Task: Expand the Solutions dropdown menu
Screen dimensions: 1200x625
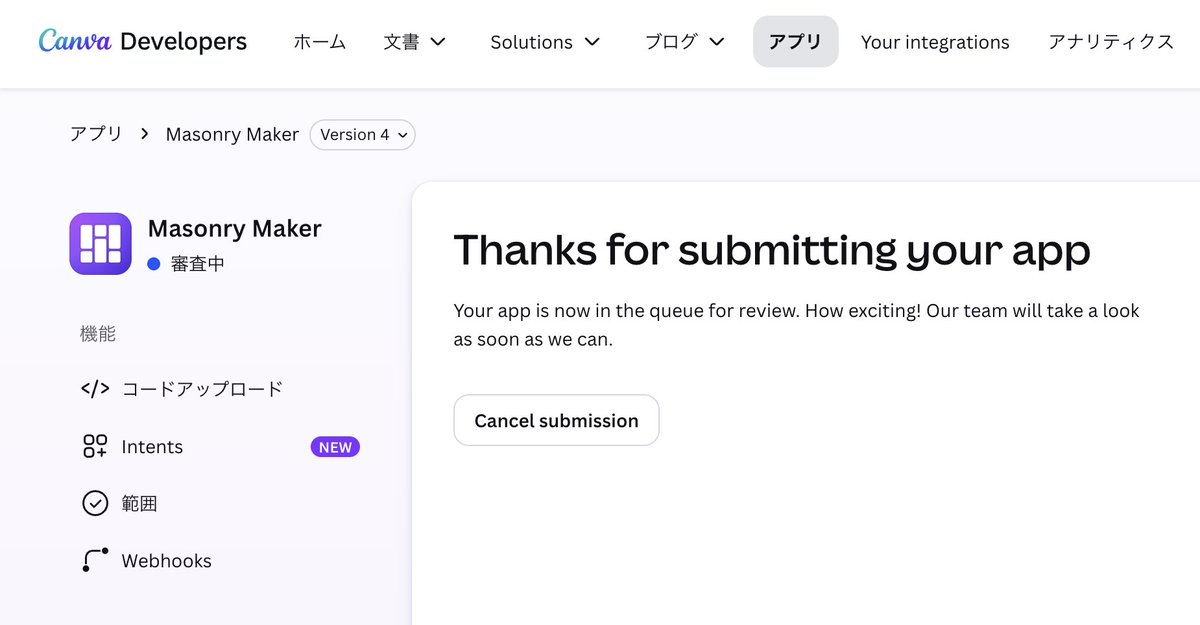Action: click(x=545, y=42)
